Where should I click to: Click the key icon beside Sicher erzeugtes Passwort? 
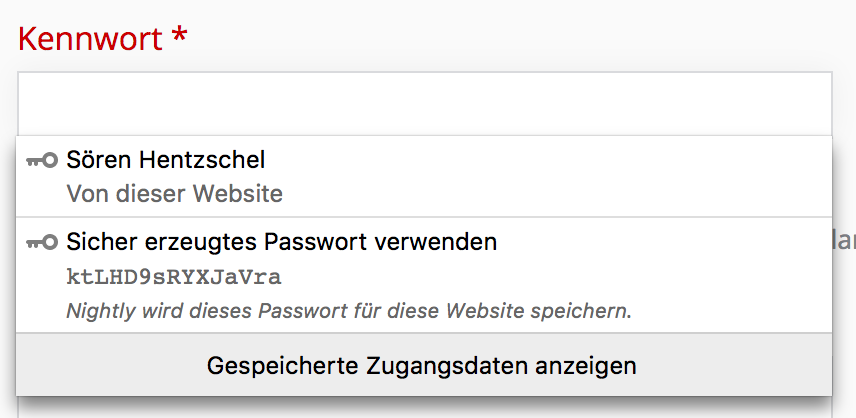click(x=42, y=242)
